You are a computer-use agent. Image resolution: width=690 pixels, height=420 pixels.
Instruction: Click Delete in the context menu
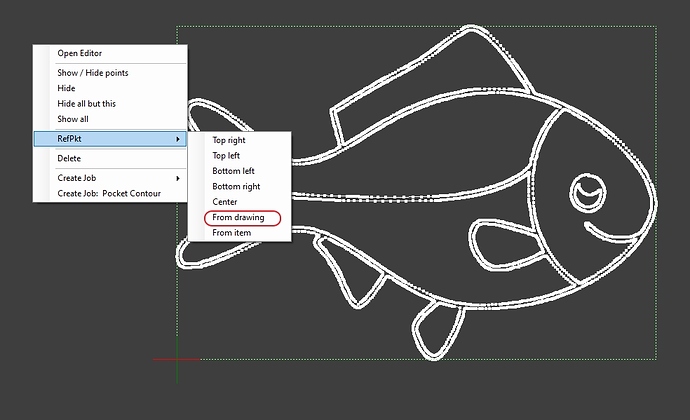(x=69, y=158)
